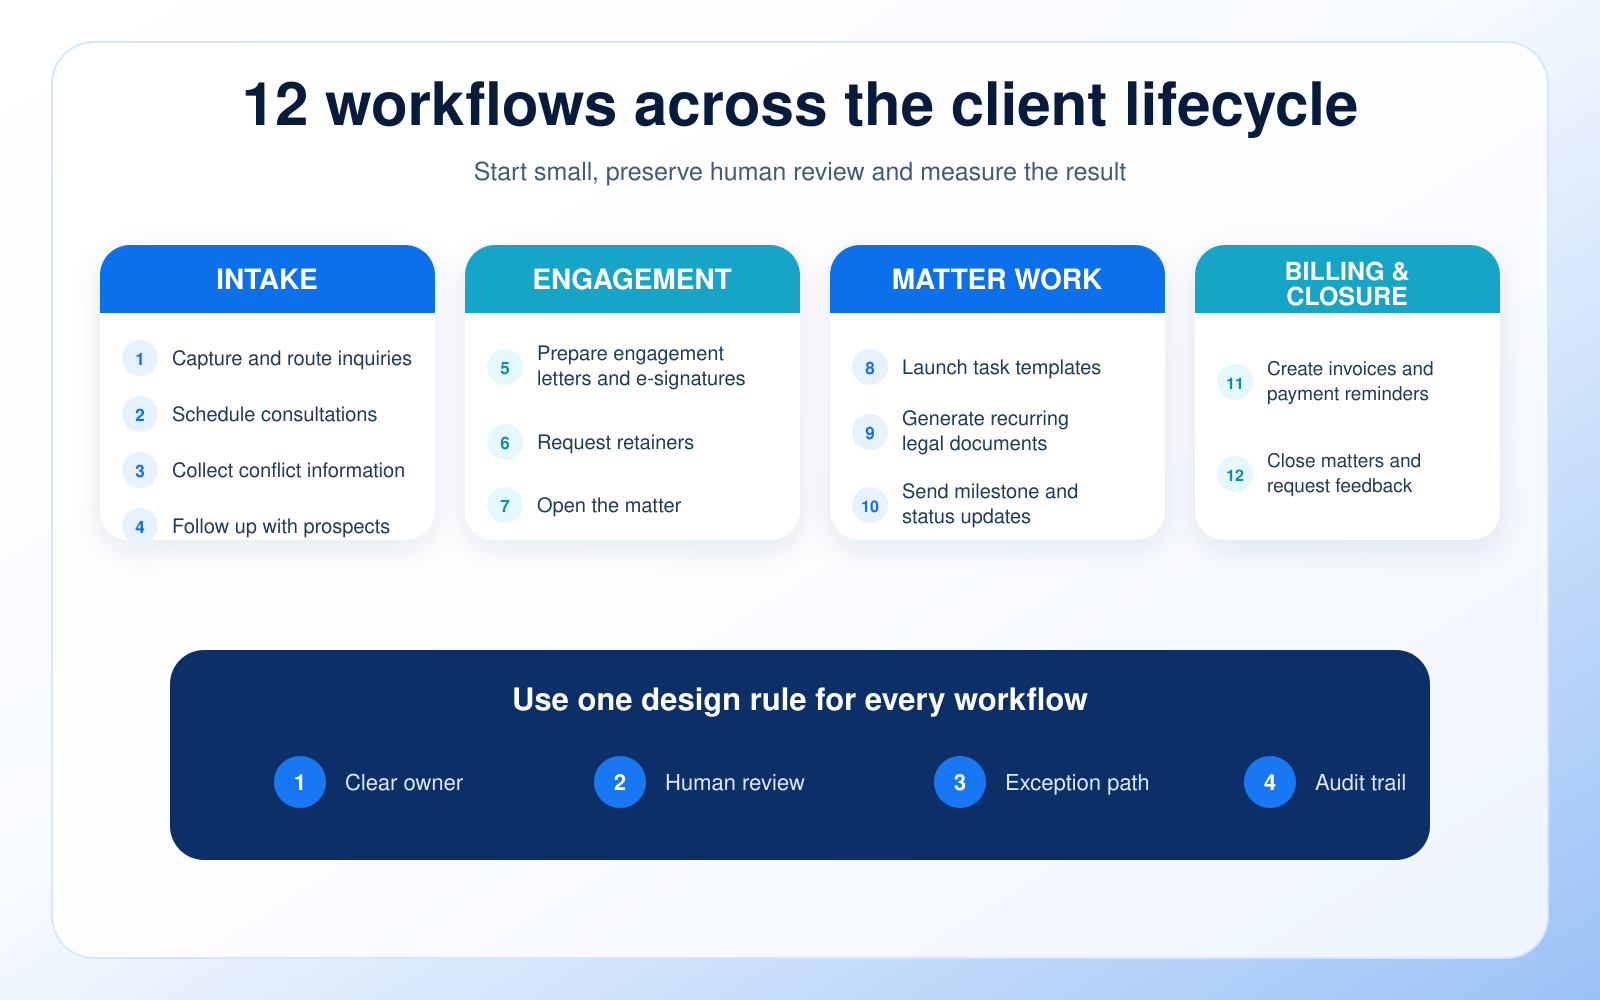Click the text "Open the matter"
Screen dimensions: 1600x1000
609,505
